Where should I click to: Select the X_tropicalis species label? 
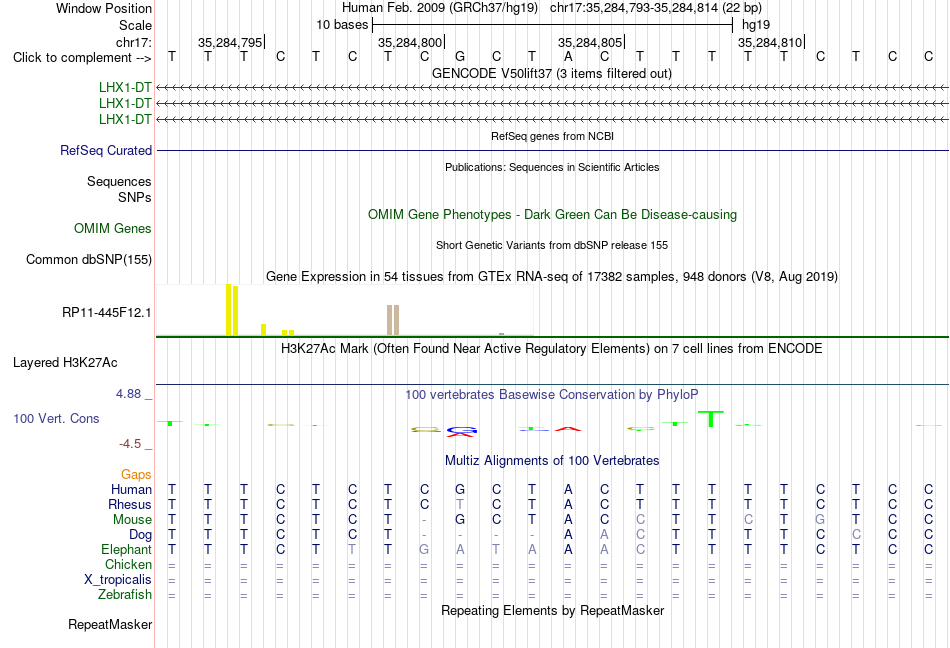[118, 580]
